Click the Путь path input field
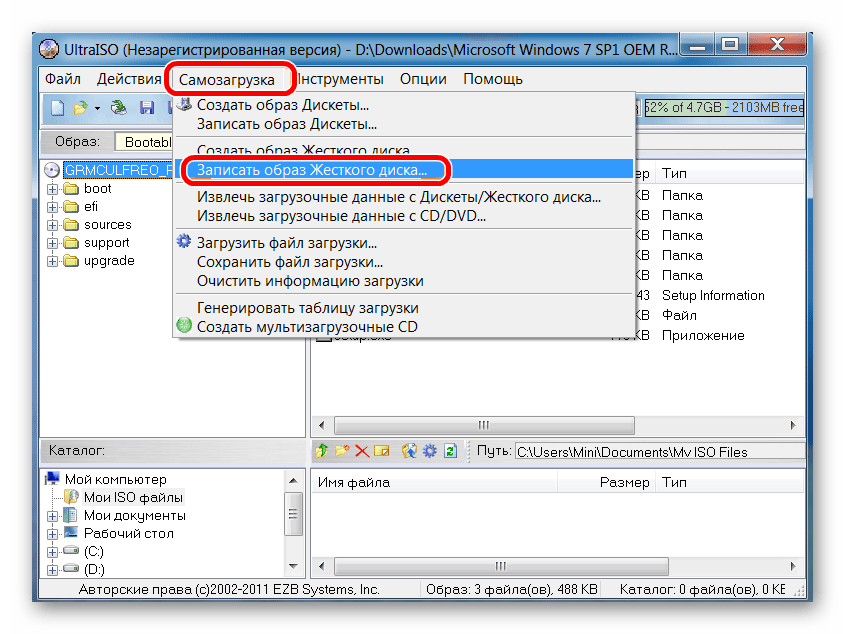Image resolution: width=845 pixels, height=634 pixels. pyautogui.click(x=655, y=452)
